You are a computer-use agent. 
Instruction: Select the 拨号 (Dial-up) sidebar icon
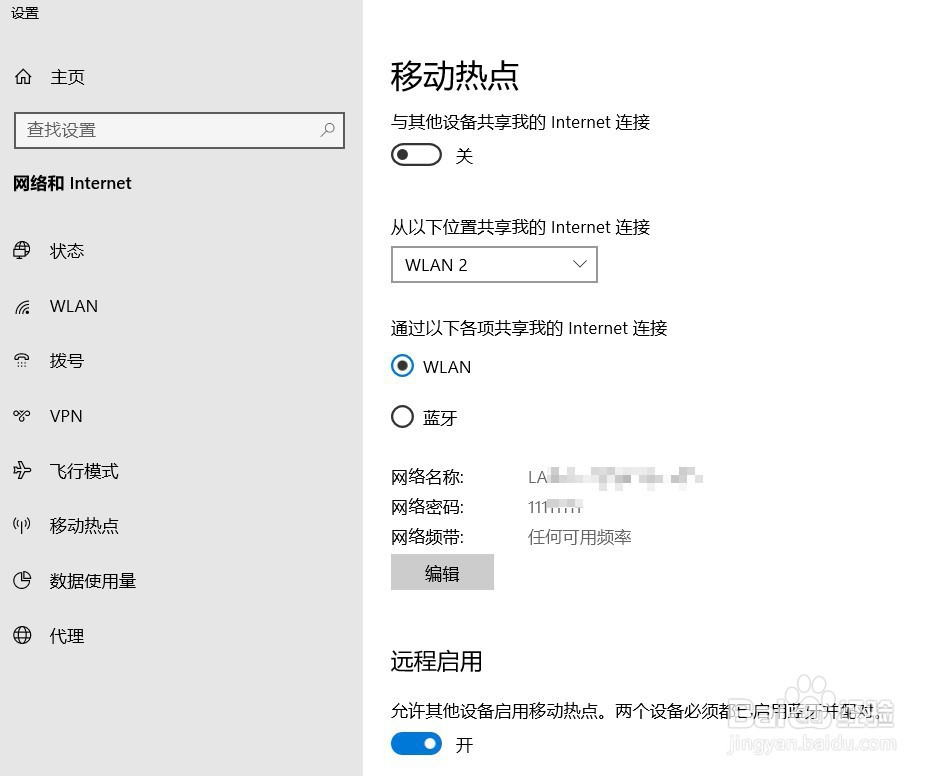22,361
